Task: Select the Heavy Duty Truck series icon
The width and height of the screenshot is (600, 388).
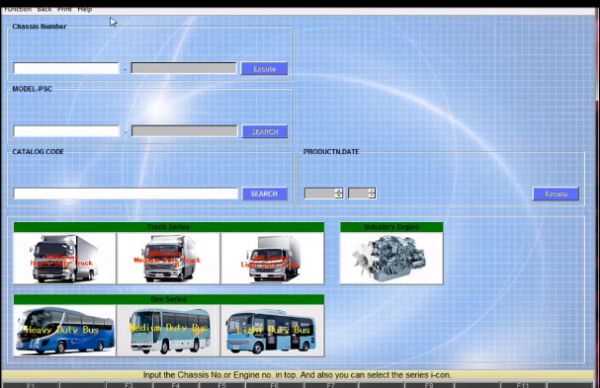Action: [x=65, y=258]
